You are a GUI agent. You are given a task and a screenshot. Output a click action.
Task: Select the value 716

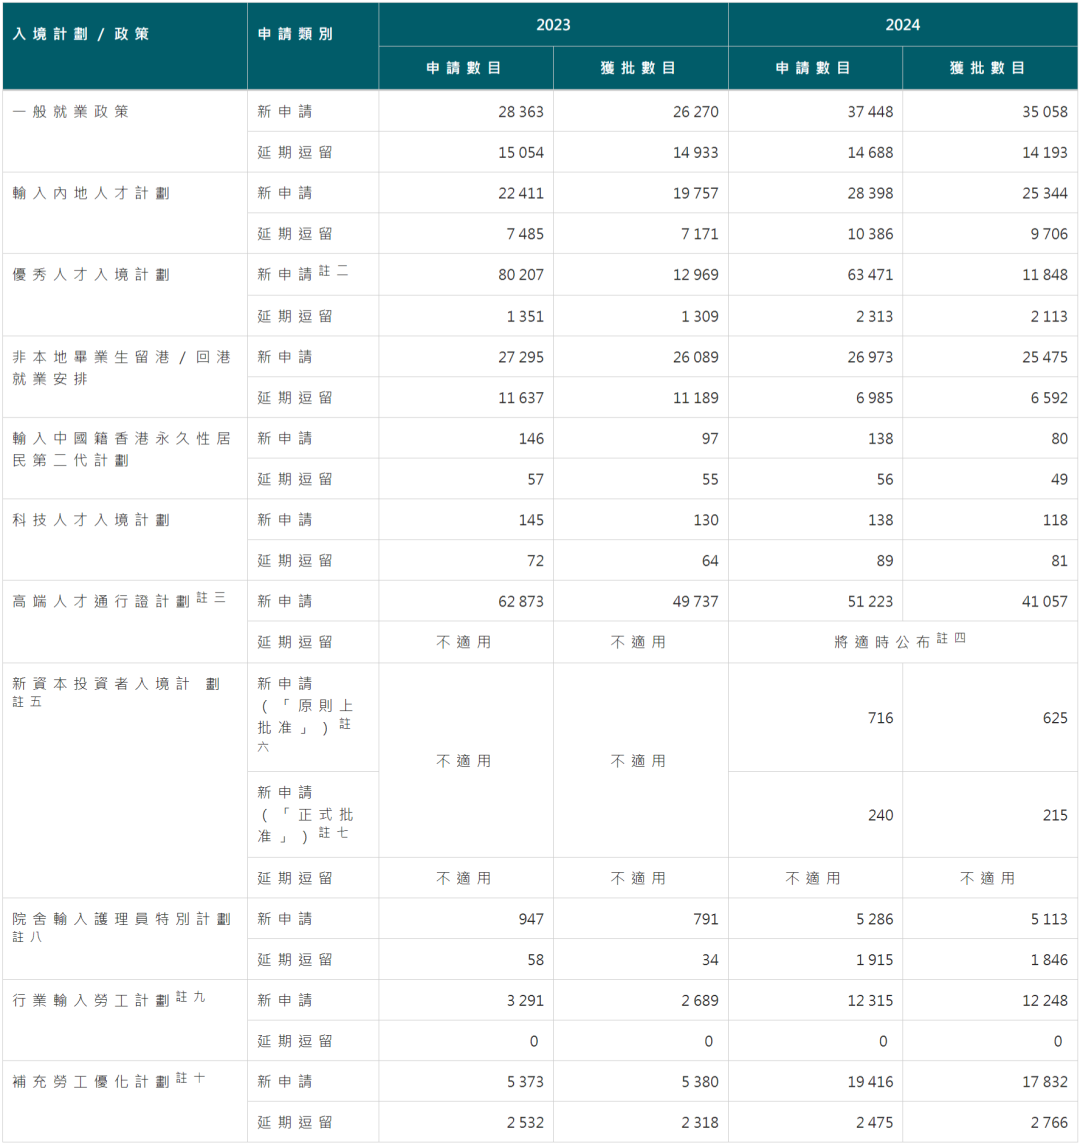pos(880,719)
